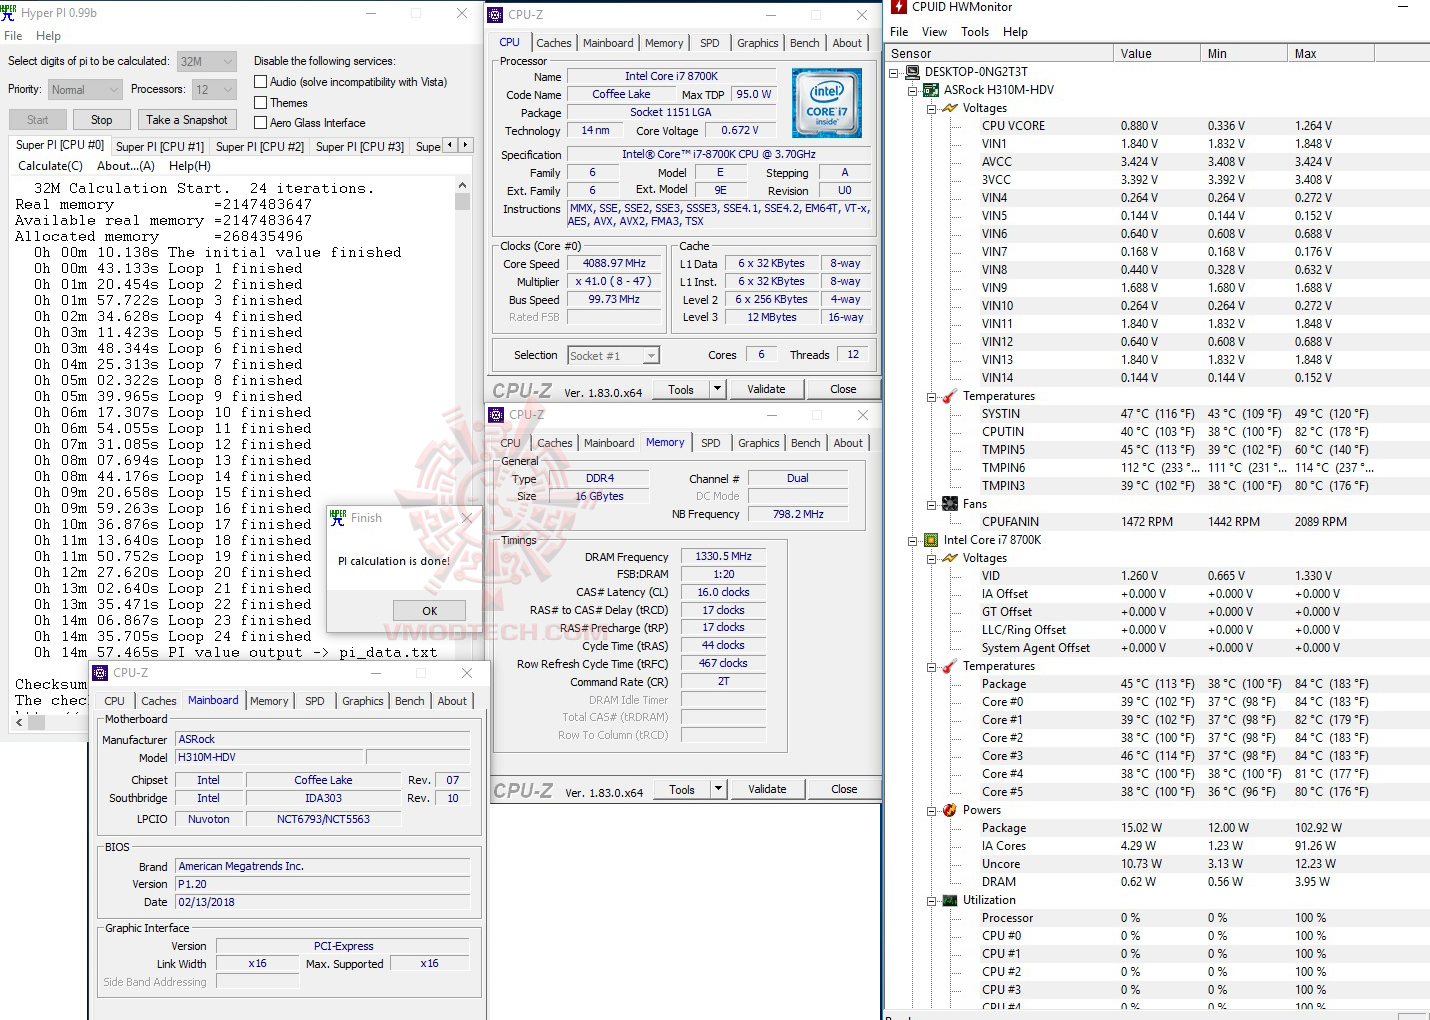Click the horizontal scrollbar thumb in the Hyper PI log

point(37,723)
